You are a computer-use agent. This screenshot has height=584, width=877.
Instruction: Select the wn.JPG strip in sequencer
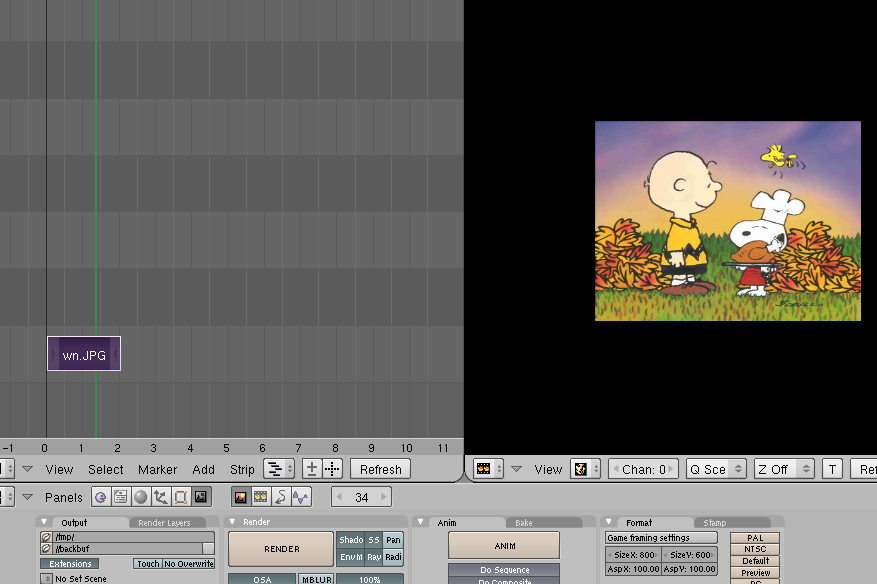84,354
